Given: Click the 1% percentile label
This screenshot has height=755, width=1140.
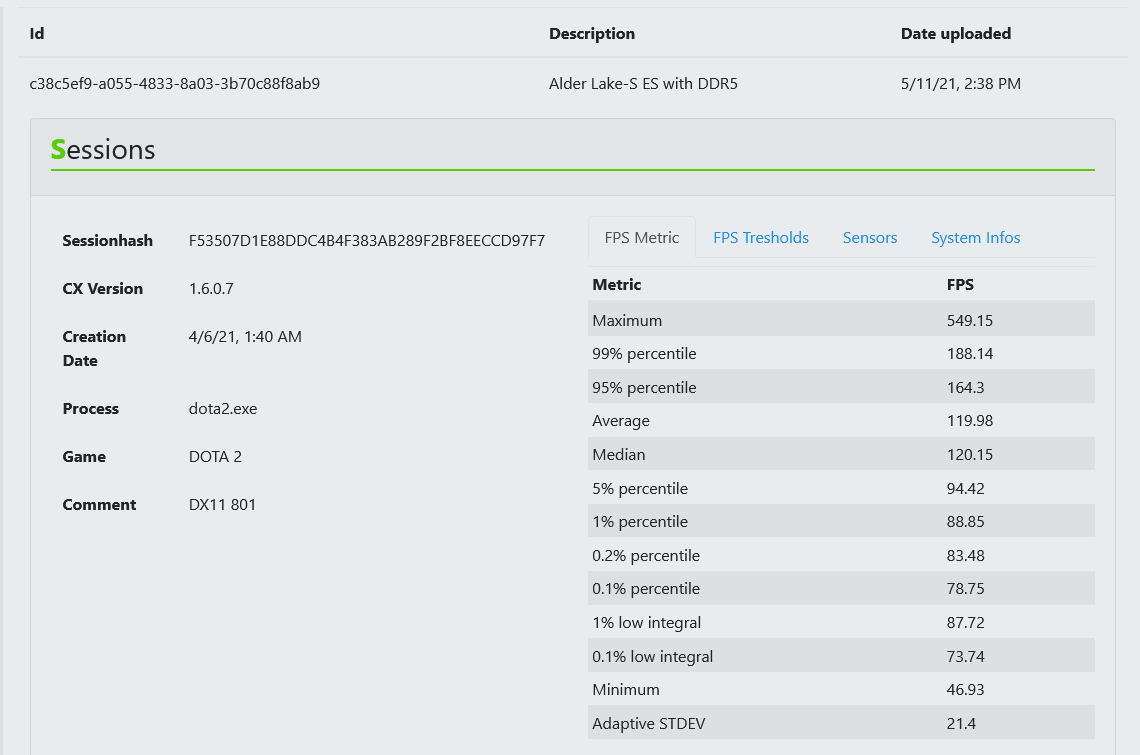Looking at the screenshot, I should click(x=640, y=522).
